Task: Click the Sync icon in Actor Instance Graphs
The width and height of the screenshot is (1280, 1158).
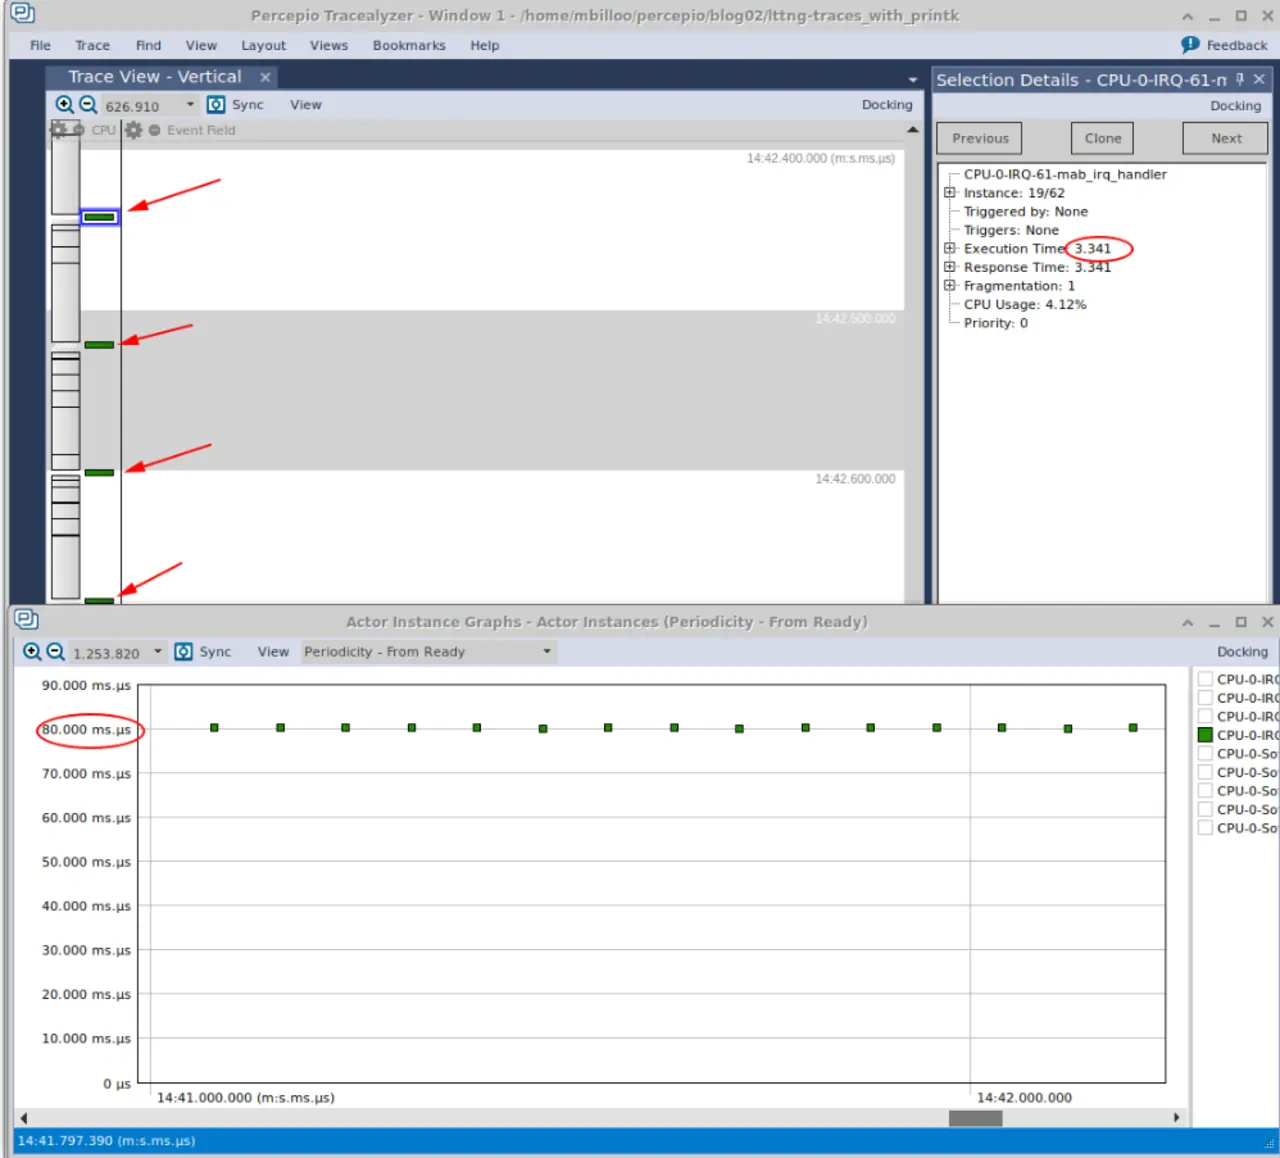Action: 184,652
